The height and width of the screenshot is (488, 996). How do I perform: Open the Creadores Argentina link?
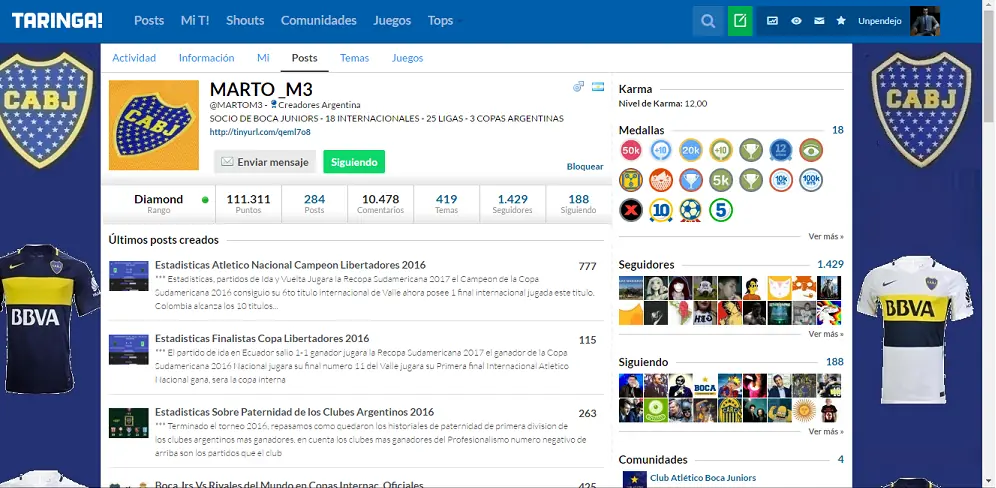(x=319, y=105)
